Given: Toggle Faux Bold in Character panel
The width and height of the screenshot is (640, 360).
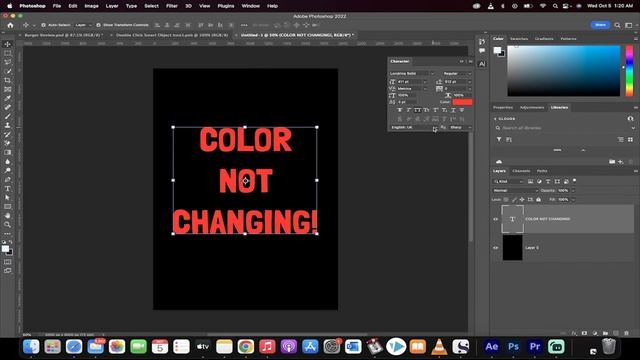Looking at the screenshot, I should click(400, 110).
